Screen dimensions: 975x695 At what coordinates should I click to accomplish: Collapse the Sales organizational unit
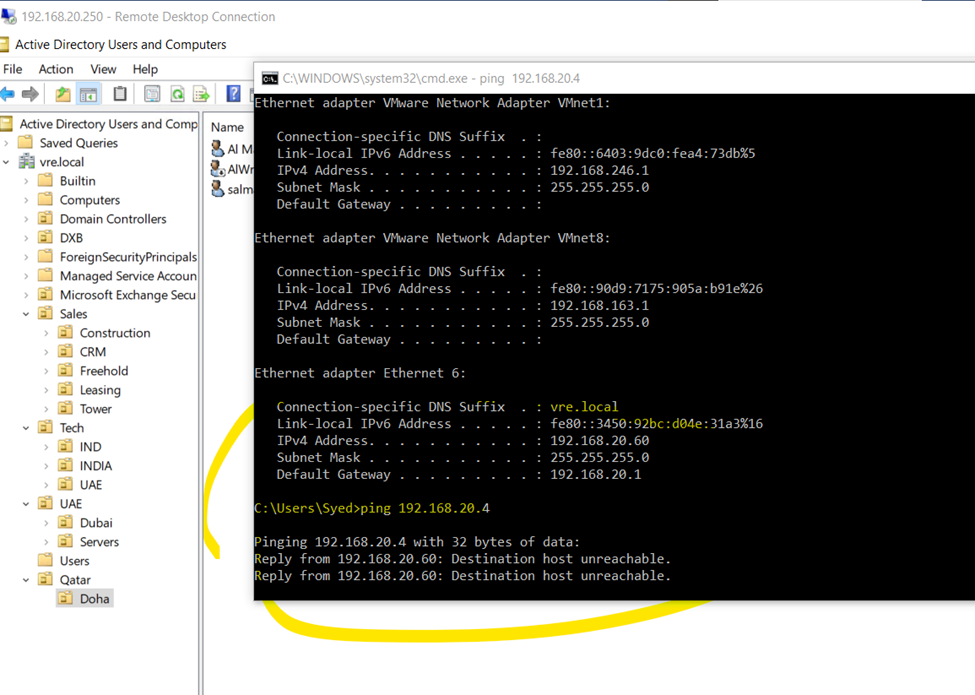tap(26, 314)
